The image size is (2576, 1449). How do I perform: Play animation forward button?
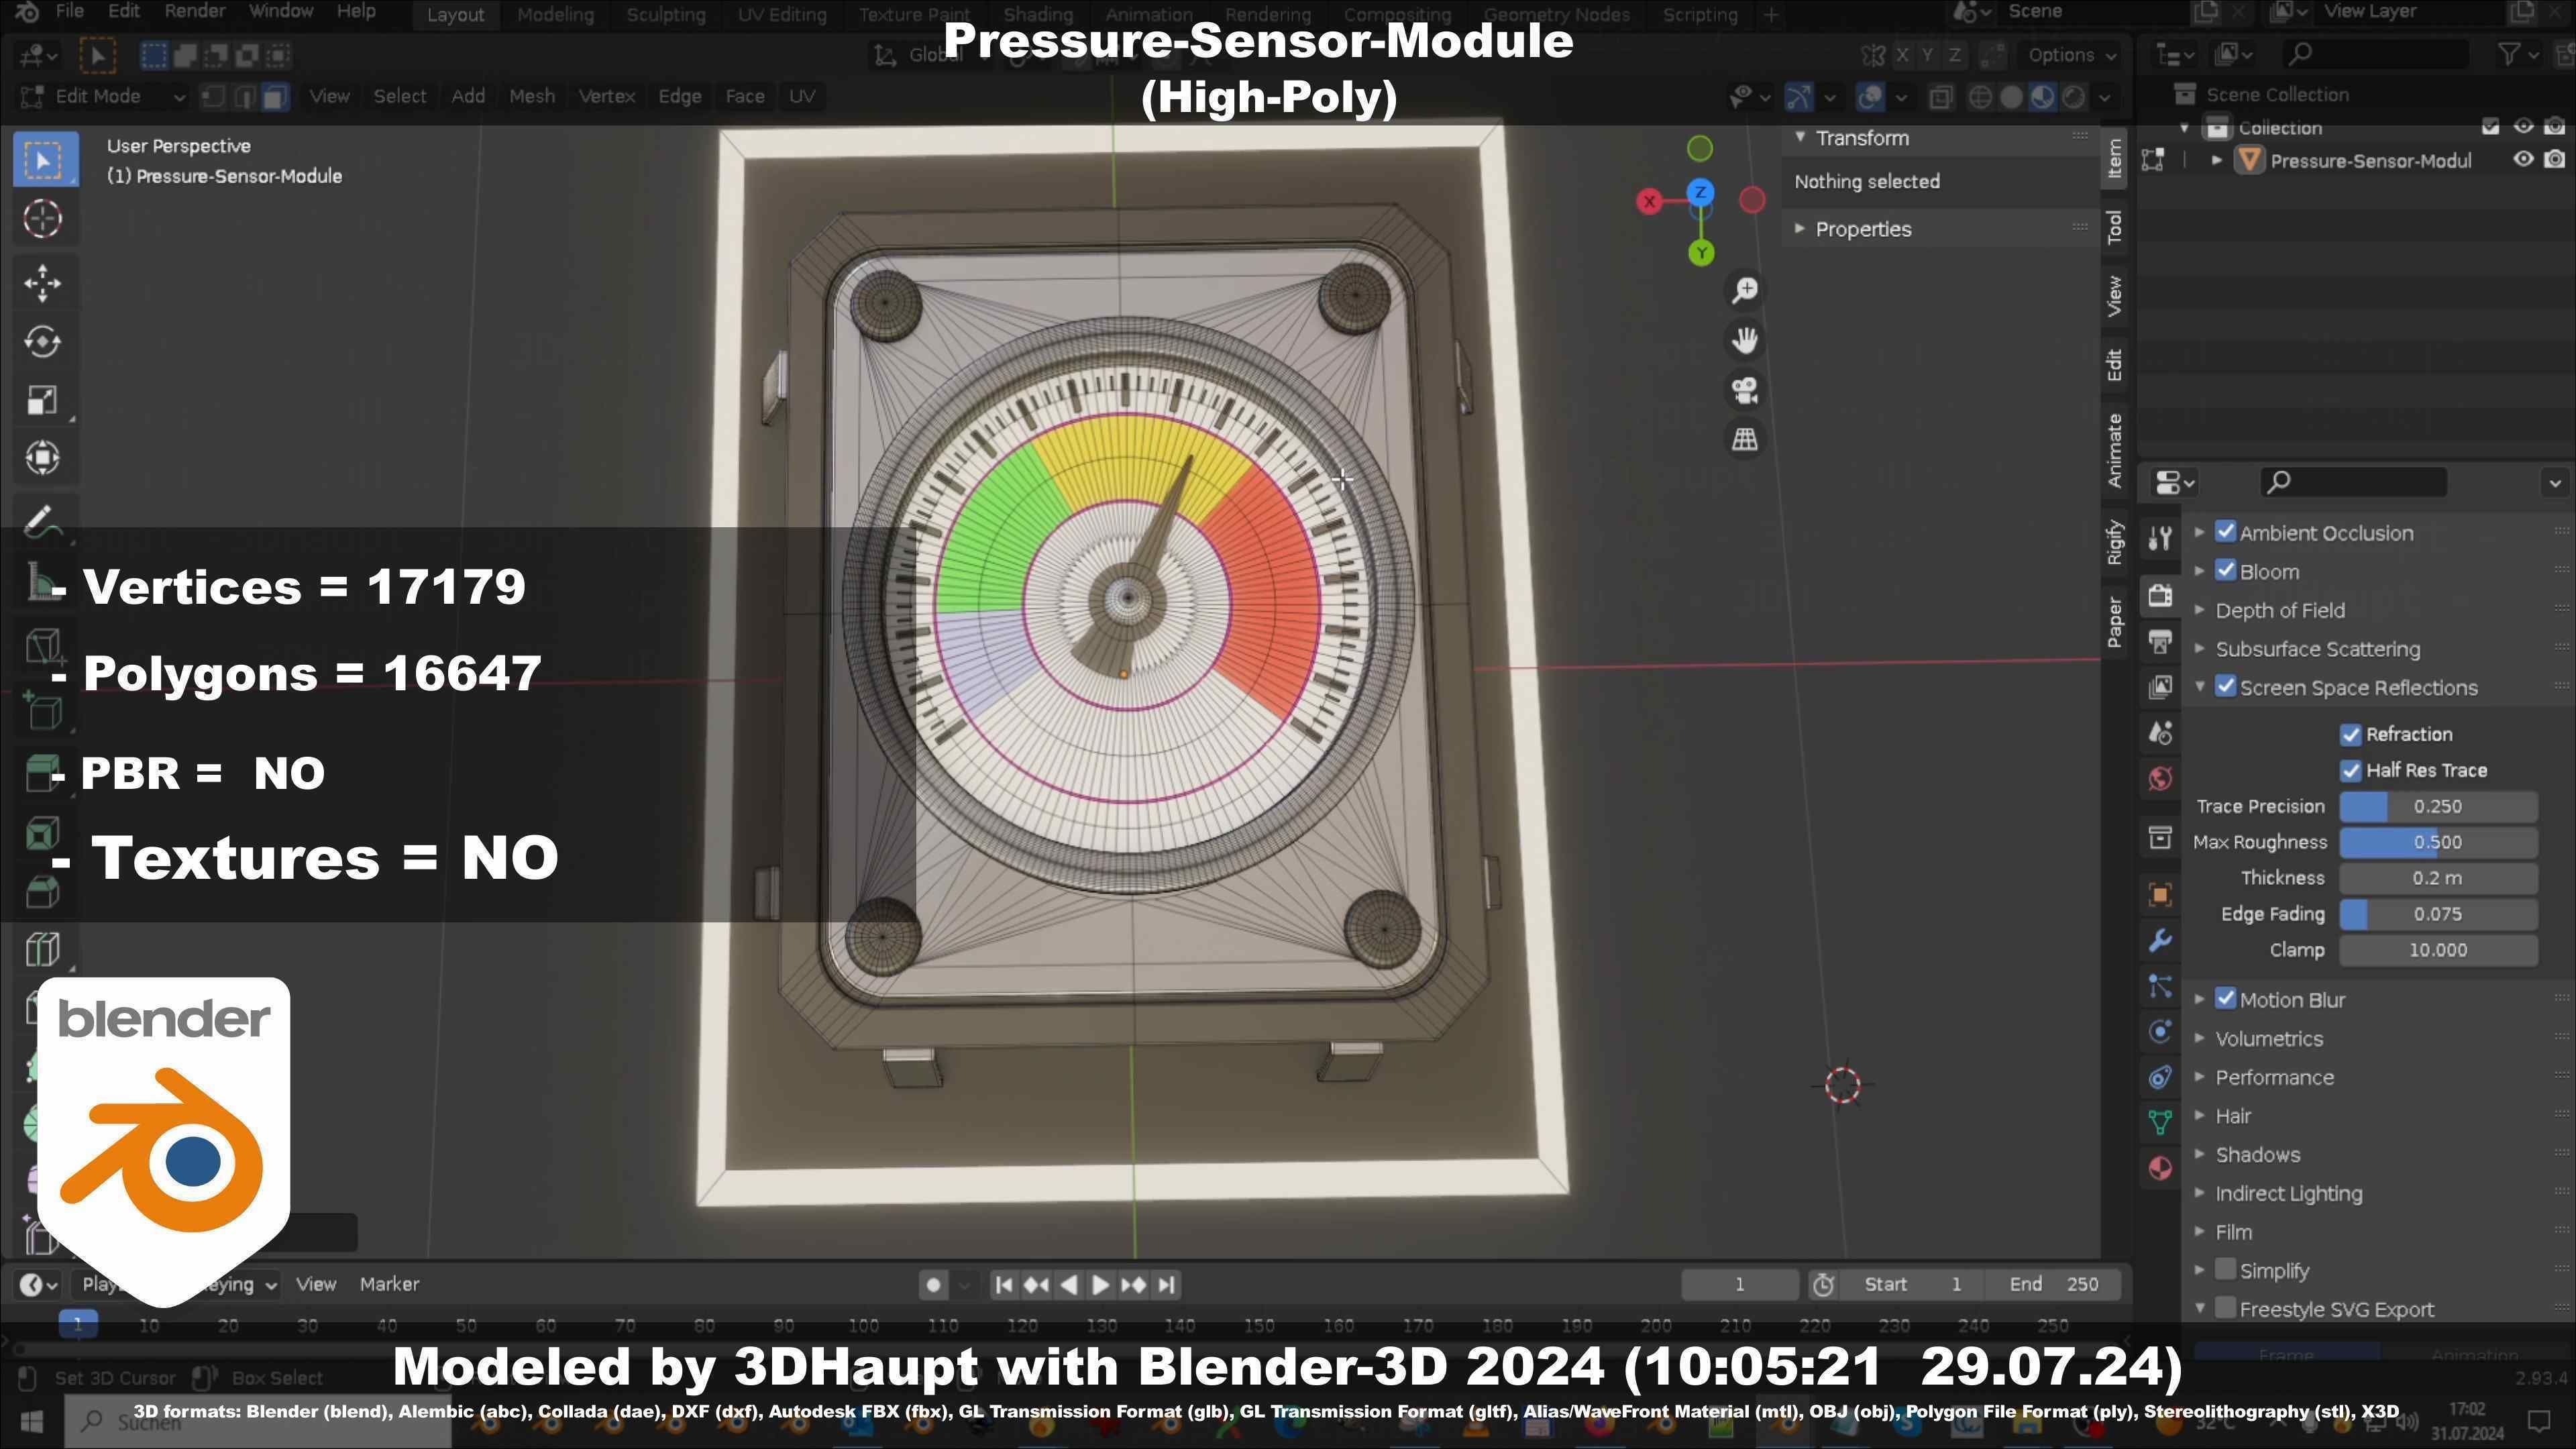tap(1100, 1285)
